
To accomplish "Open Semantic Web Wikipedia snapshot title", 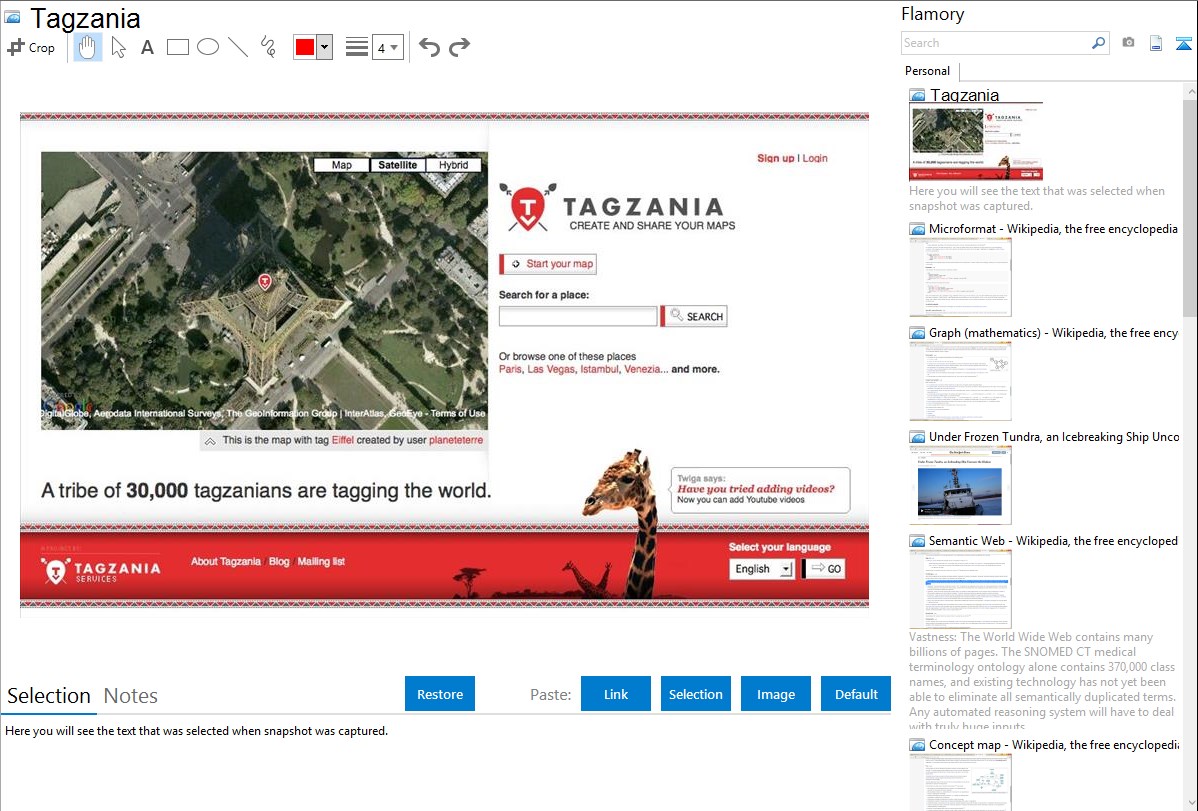I will pyautogui.click(x=1053, y=540).
